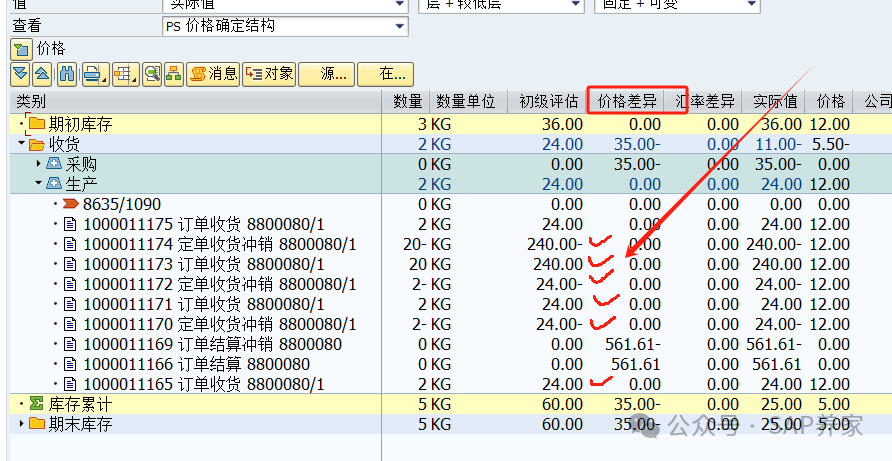Image resolution: width=892 pixels, height=461 pixels.
Task: Click document icon of row 1000011169
Action: 70,344
